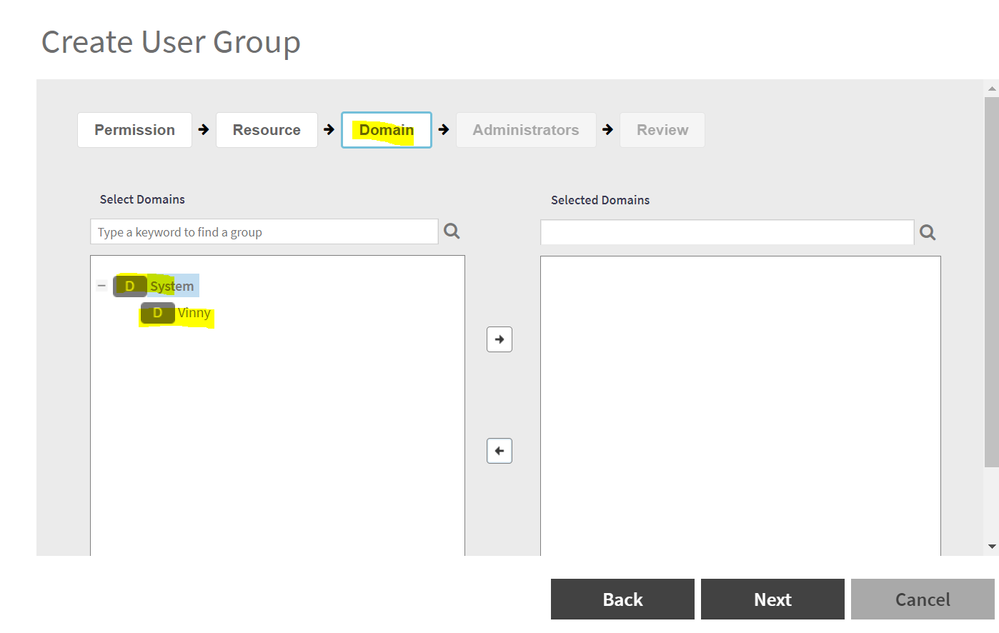Select the System domain in the tree

point(172,286)
